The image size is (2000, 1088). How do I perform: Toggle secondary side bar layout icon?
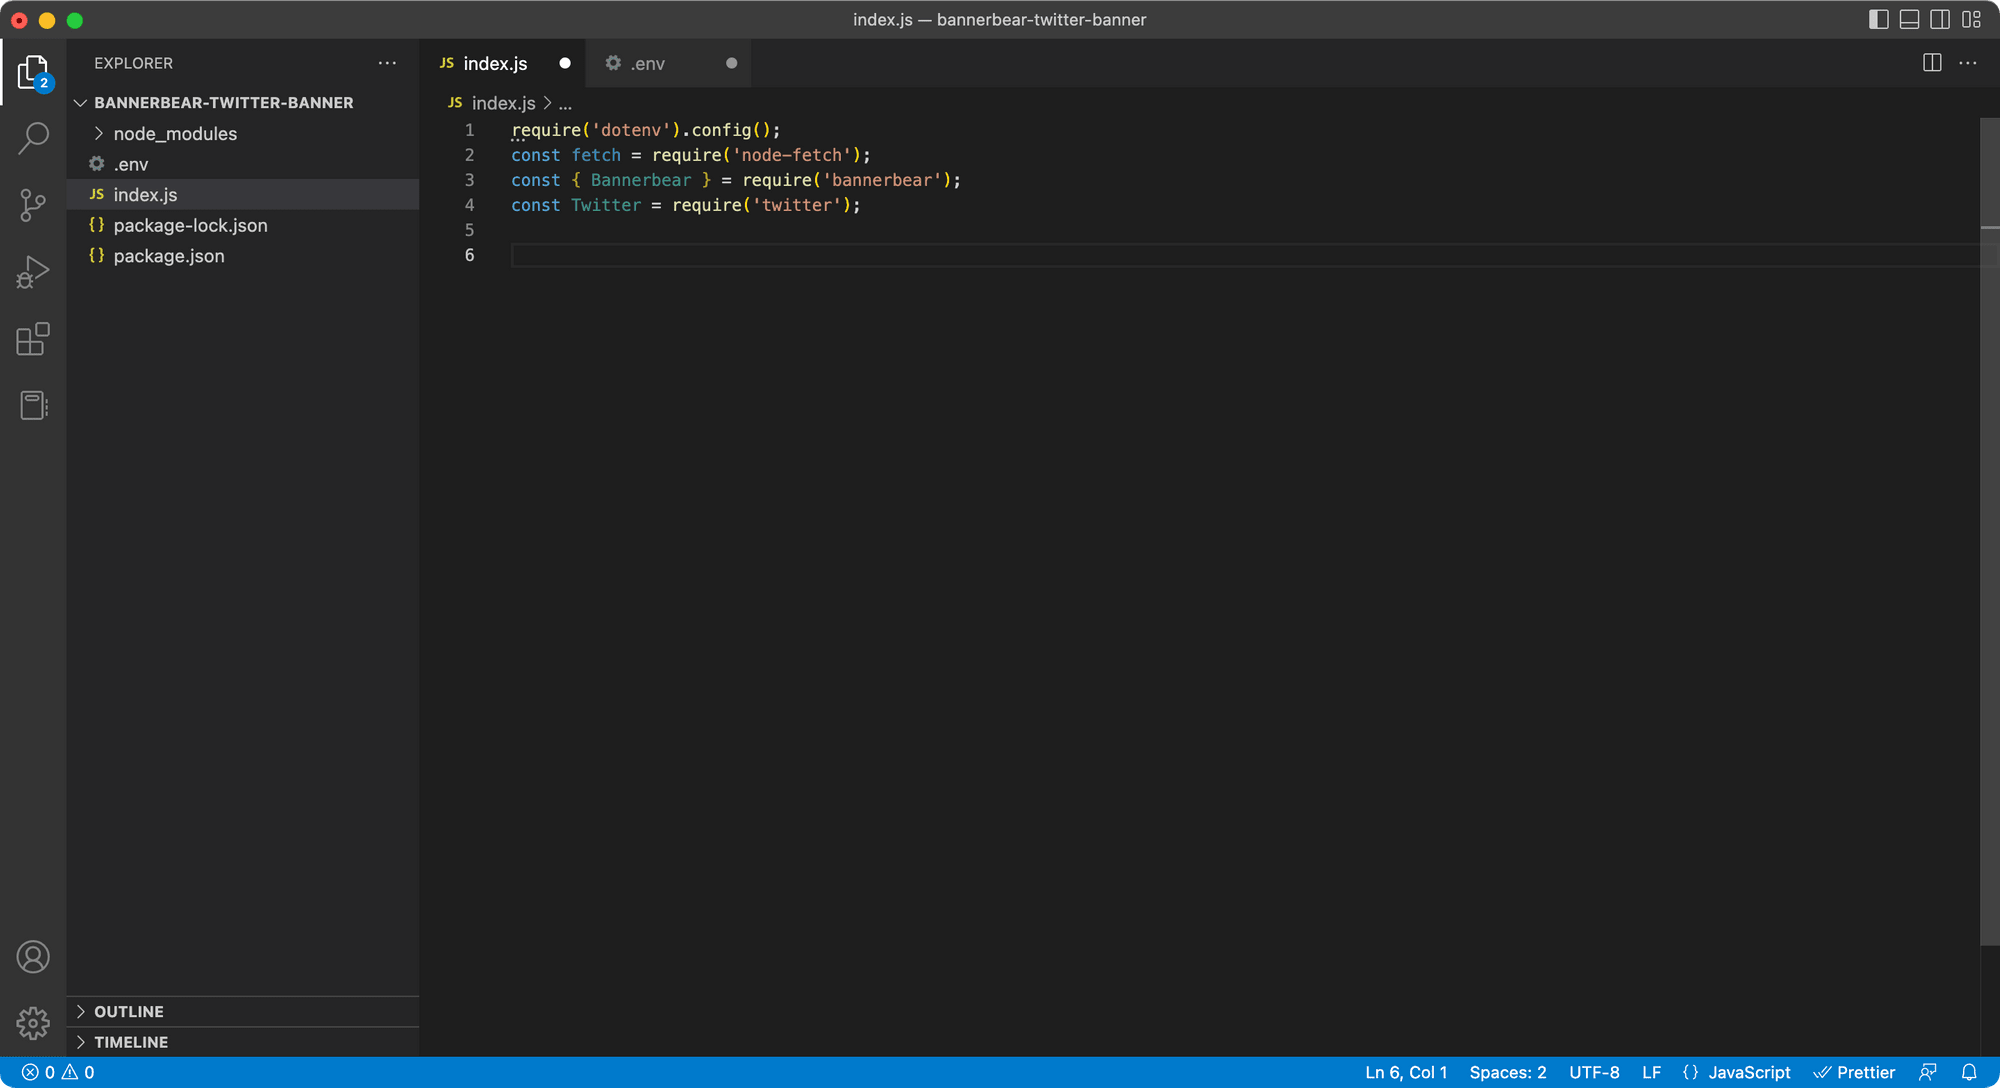click(1940, 19)
